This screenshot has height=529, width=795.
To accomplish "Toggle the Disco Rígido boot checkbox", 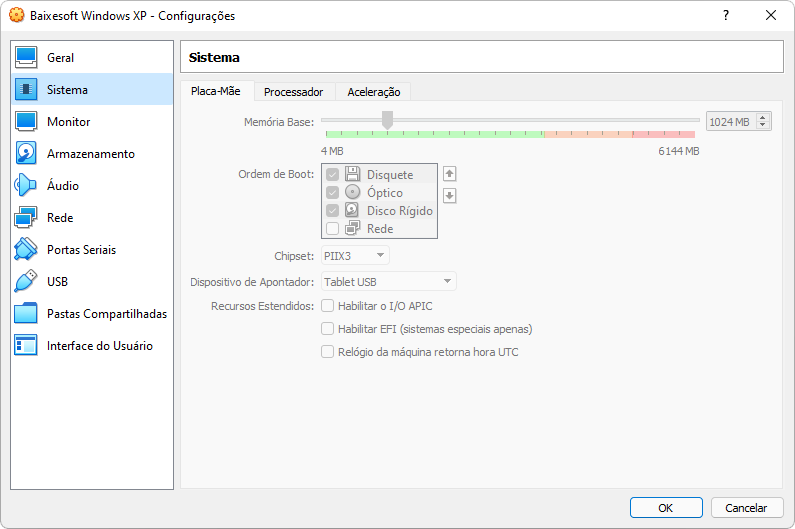I will pyautogui.click(x=333, y=210).
